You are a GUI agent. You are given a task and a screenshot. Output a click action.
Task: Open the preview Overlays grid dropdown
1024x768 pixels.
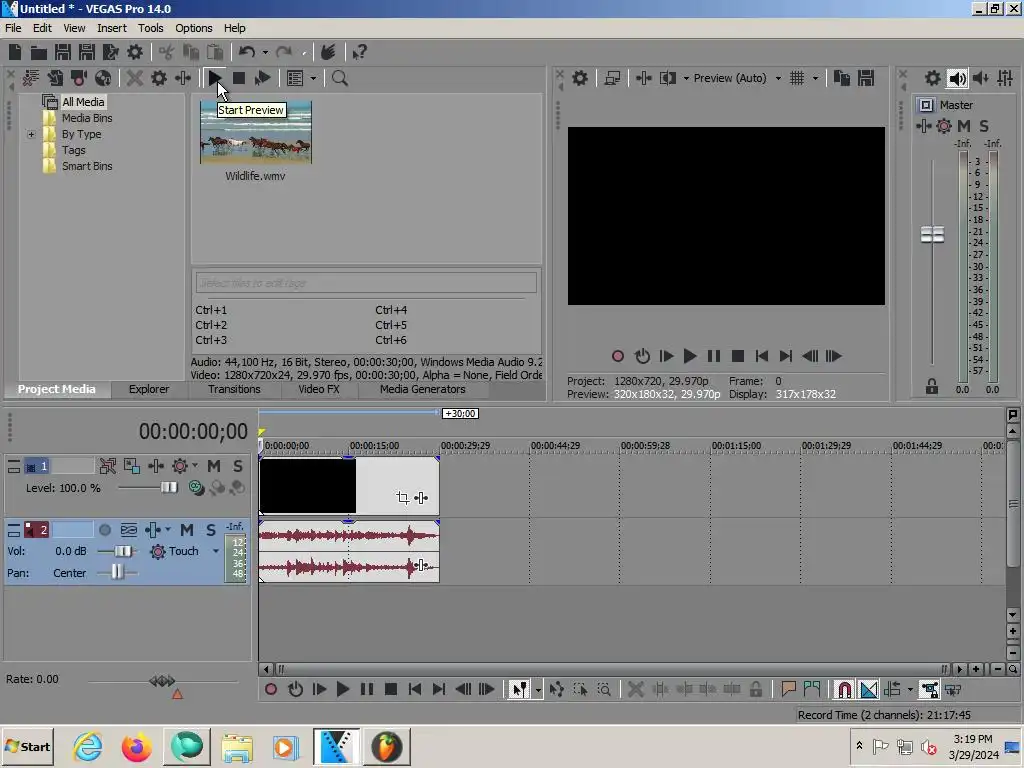coord(815,78)
